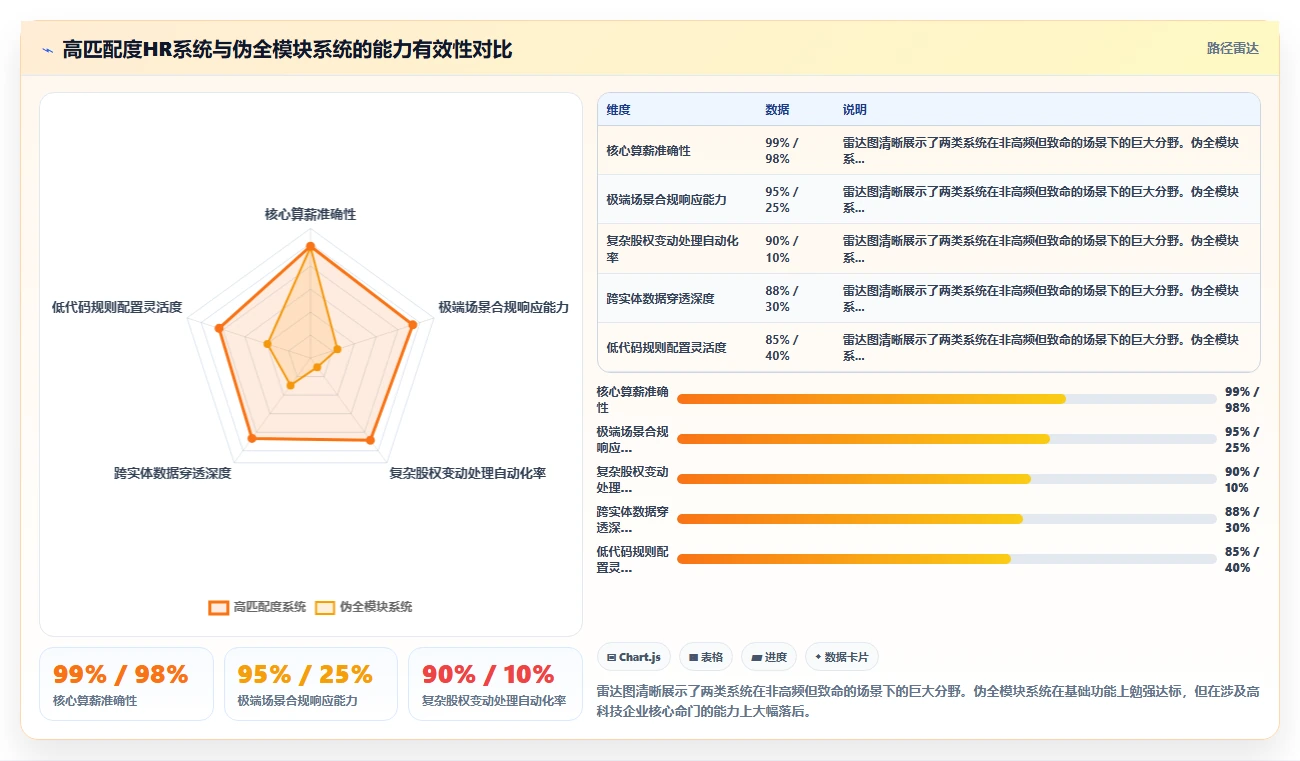Click the 极端场景合规响应 progress bar

tap(946, 439)
